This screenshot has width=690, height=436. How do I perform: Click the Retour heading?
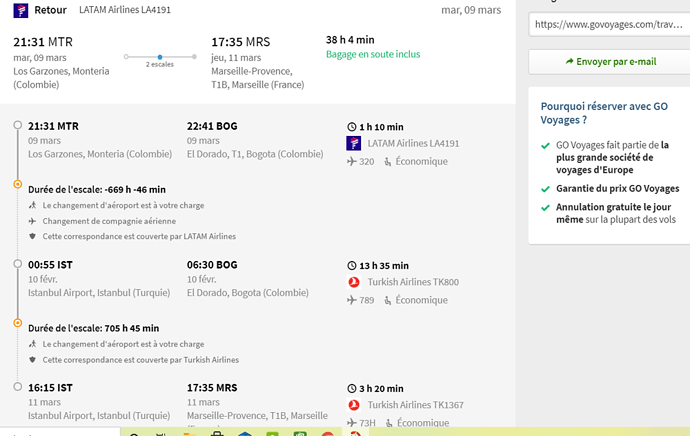click(x=51, y=10)
